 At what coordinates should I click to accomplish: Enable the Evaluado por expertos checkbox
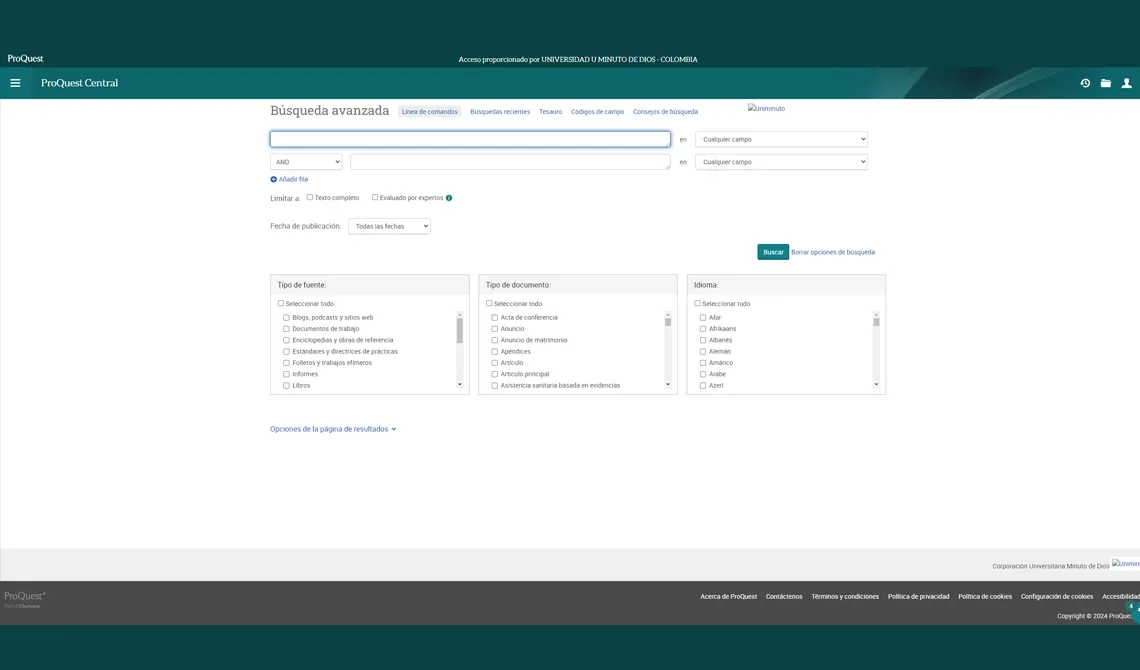(x=375, y=197)
